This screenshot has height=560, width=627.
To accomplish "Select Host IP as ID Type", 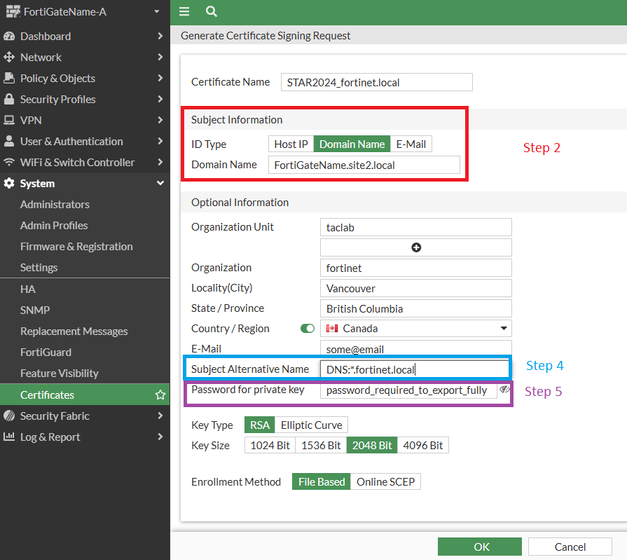I will (x=291, y=144).
